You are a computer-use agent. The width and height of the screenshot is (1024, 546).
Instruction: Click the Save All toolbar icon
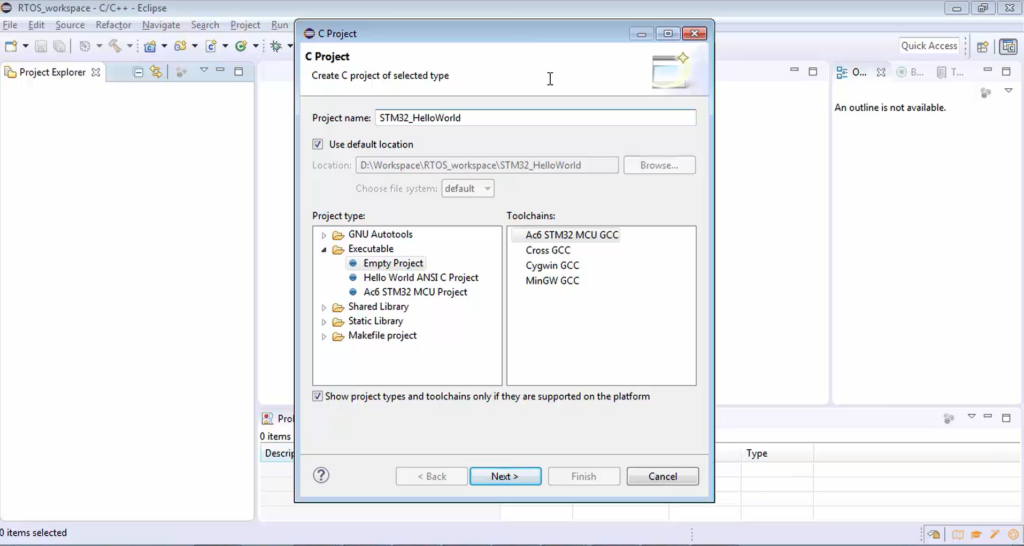click(x=59, y=46)
